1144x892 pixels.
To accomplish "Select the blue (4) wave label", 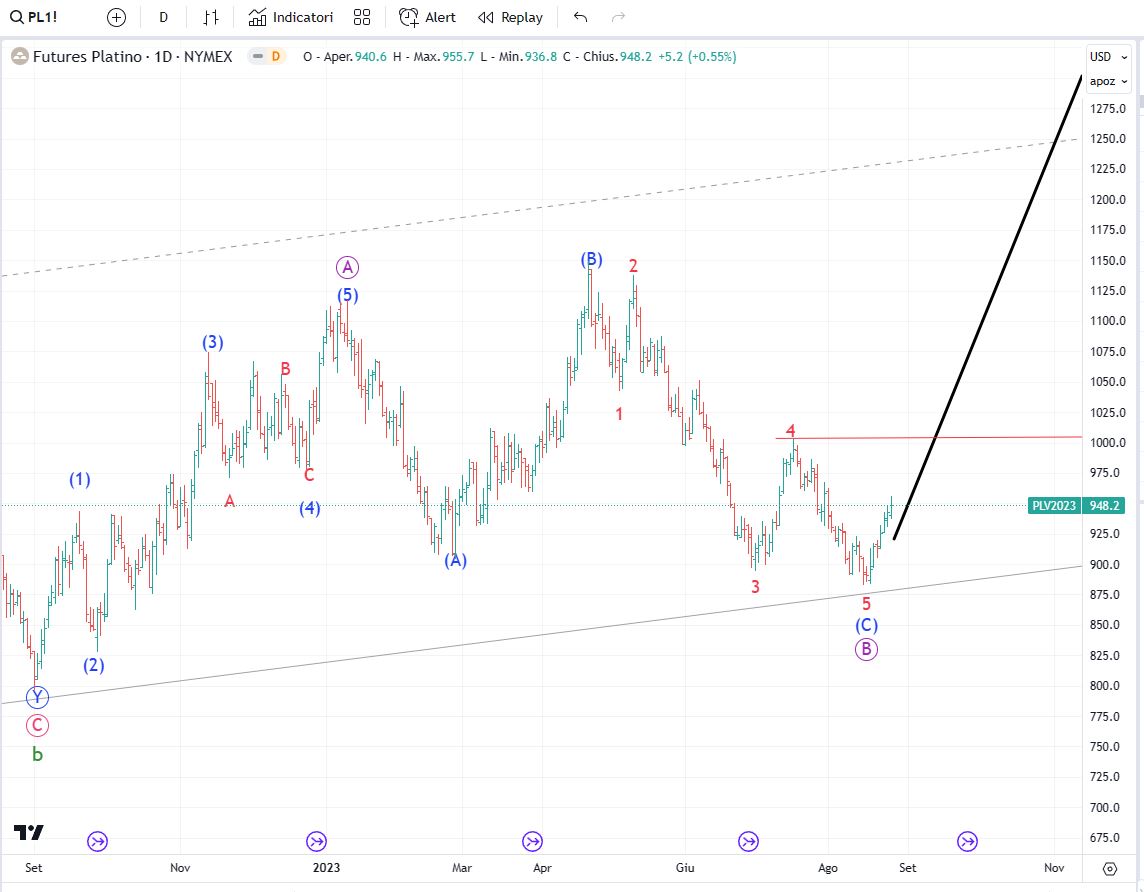I will (310, 508).
